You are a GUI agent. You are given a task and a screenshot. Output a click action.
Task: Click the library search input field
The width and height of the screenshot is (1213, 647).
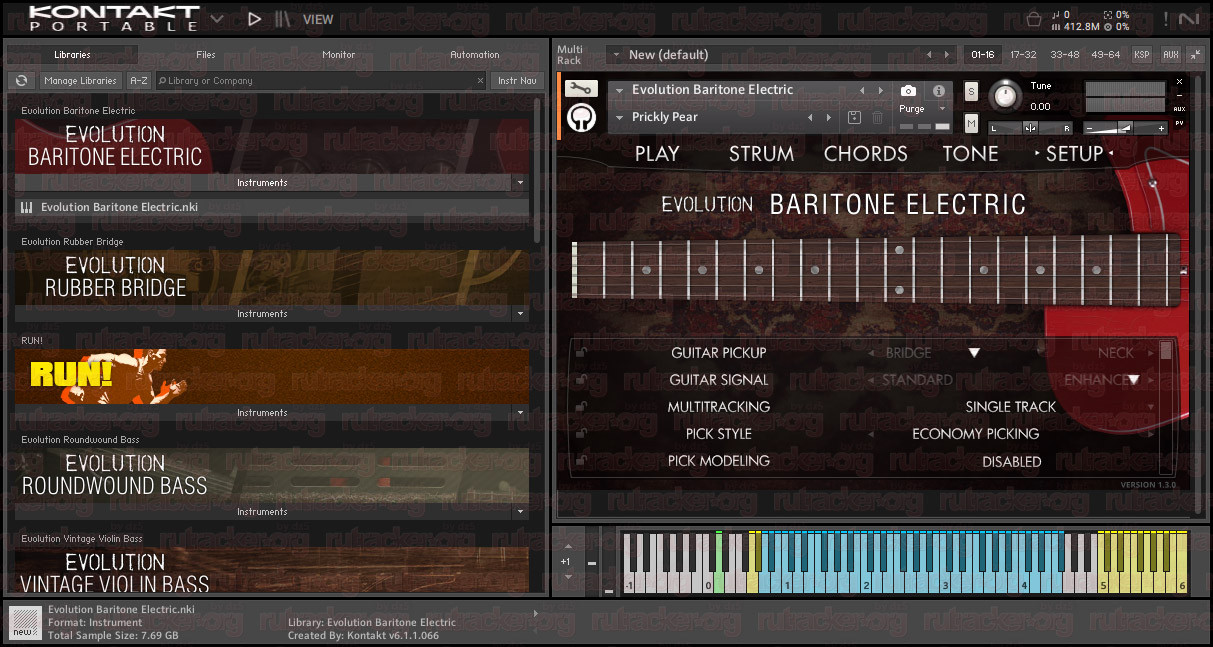coord(320,81)
